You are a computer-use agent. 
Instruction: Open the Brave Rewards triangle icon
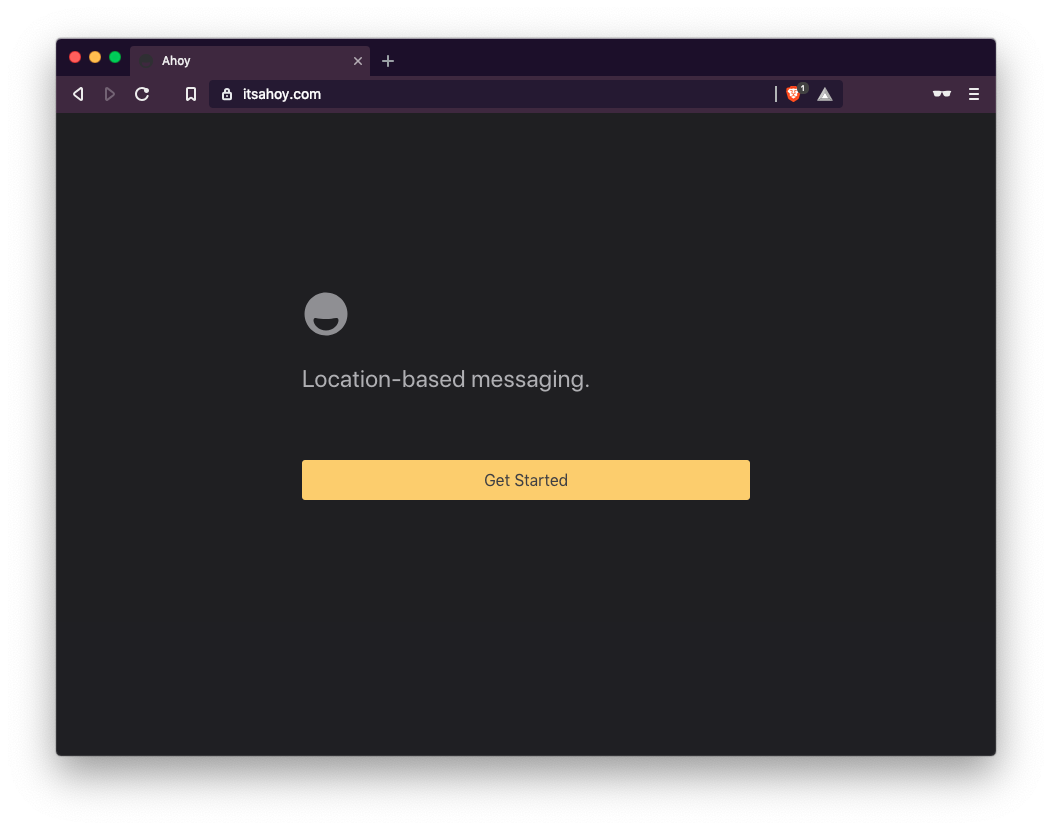click(x=825, y=95)
